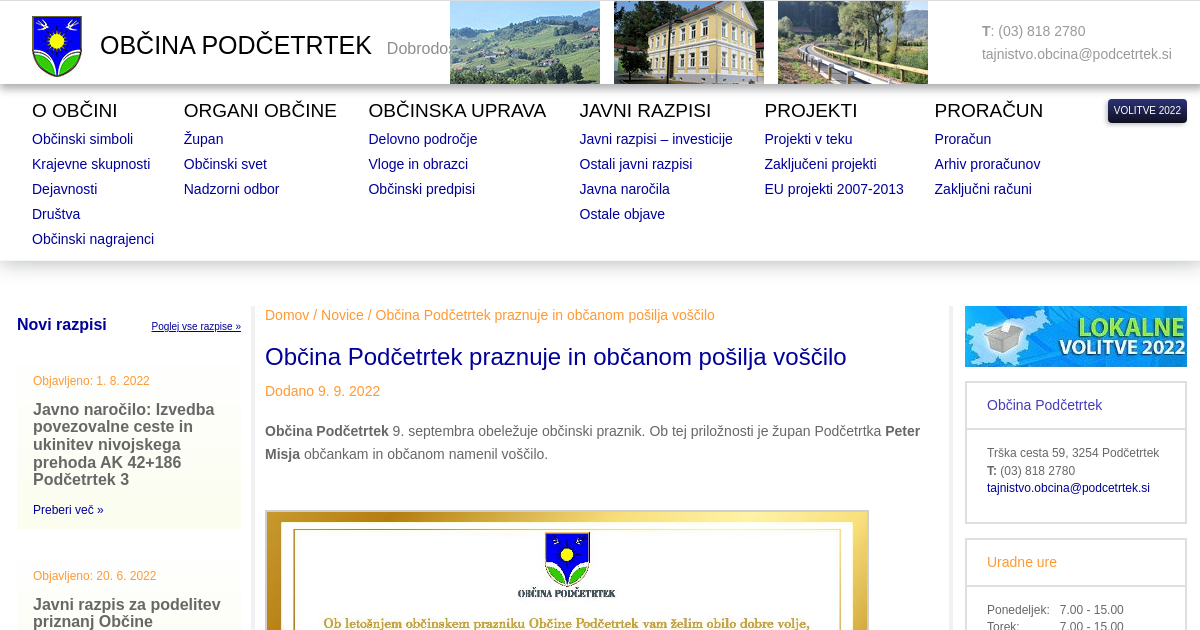The image size is (1200, 630).
Task: Open the Župan menu item
Action: pos(203,139)
